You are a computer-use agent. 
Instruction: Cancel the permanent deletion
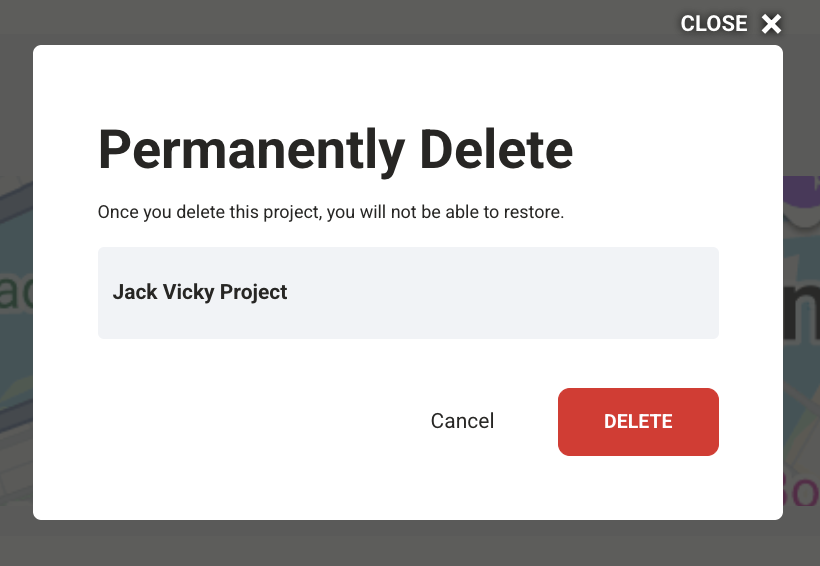coord(462,421)
